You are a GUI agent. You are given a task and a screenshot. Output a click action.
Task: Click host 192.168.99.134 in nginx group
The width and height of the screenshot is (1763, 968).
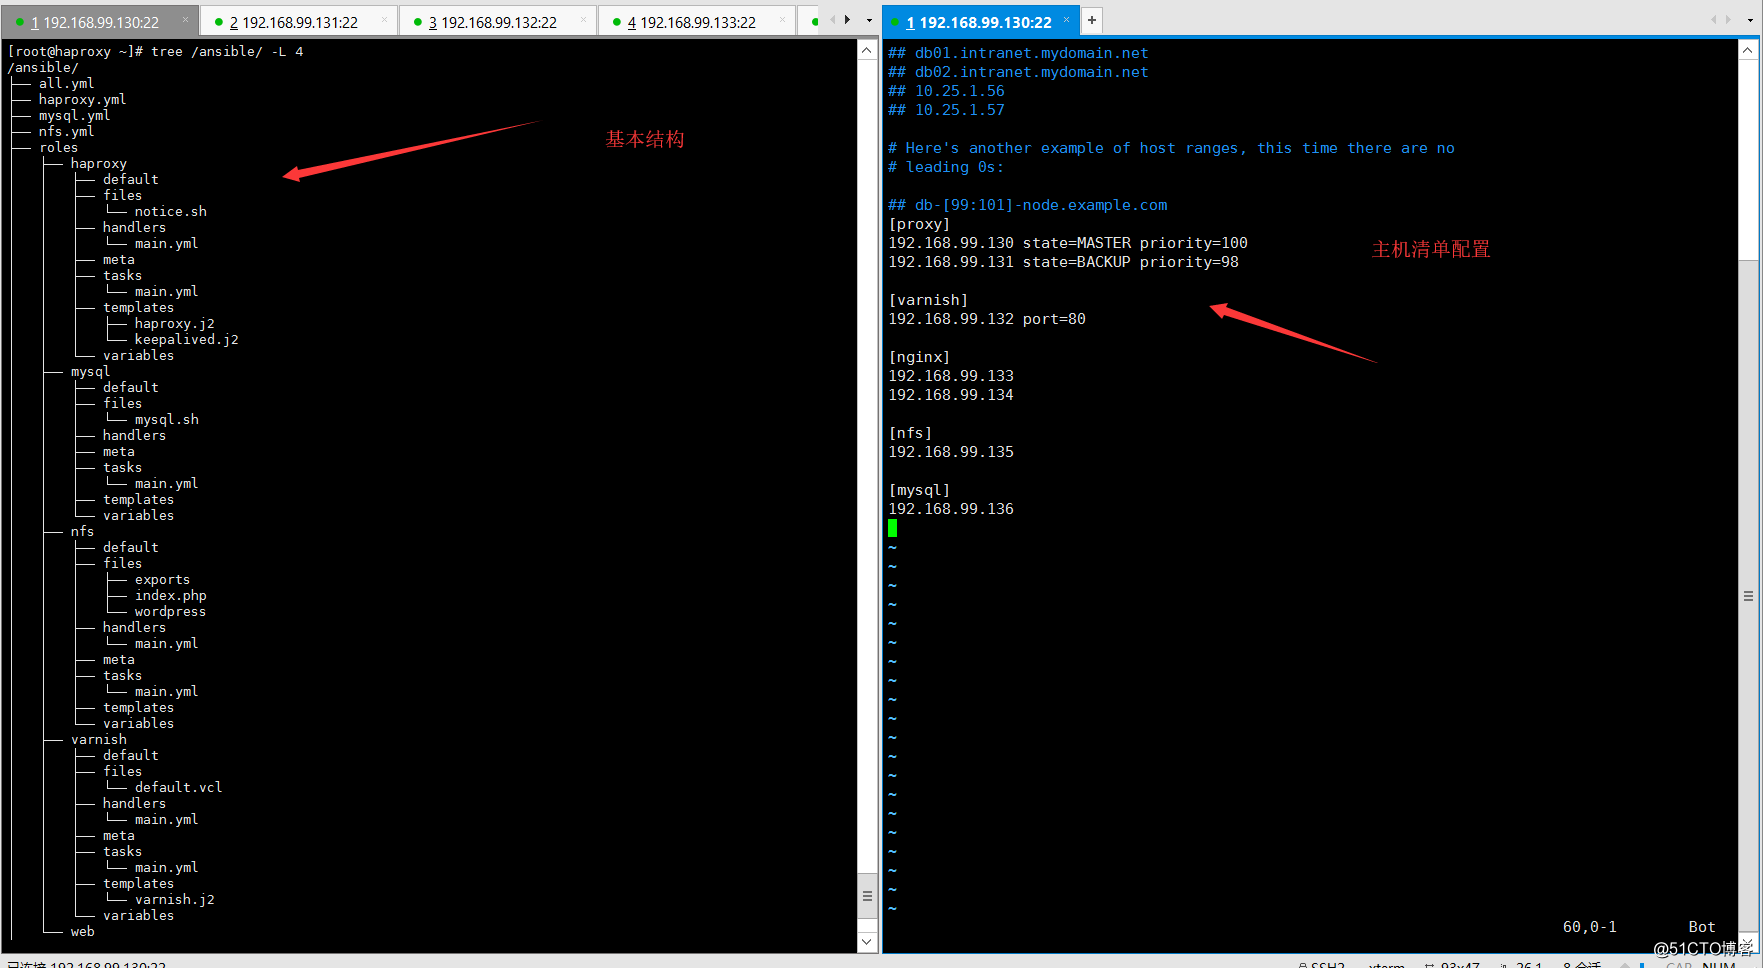click(x=951, y=395)
